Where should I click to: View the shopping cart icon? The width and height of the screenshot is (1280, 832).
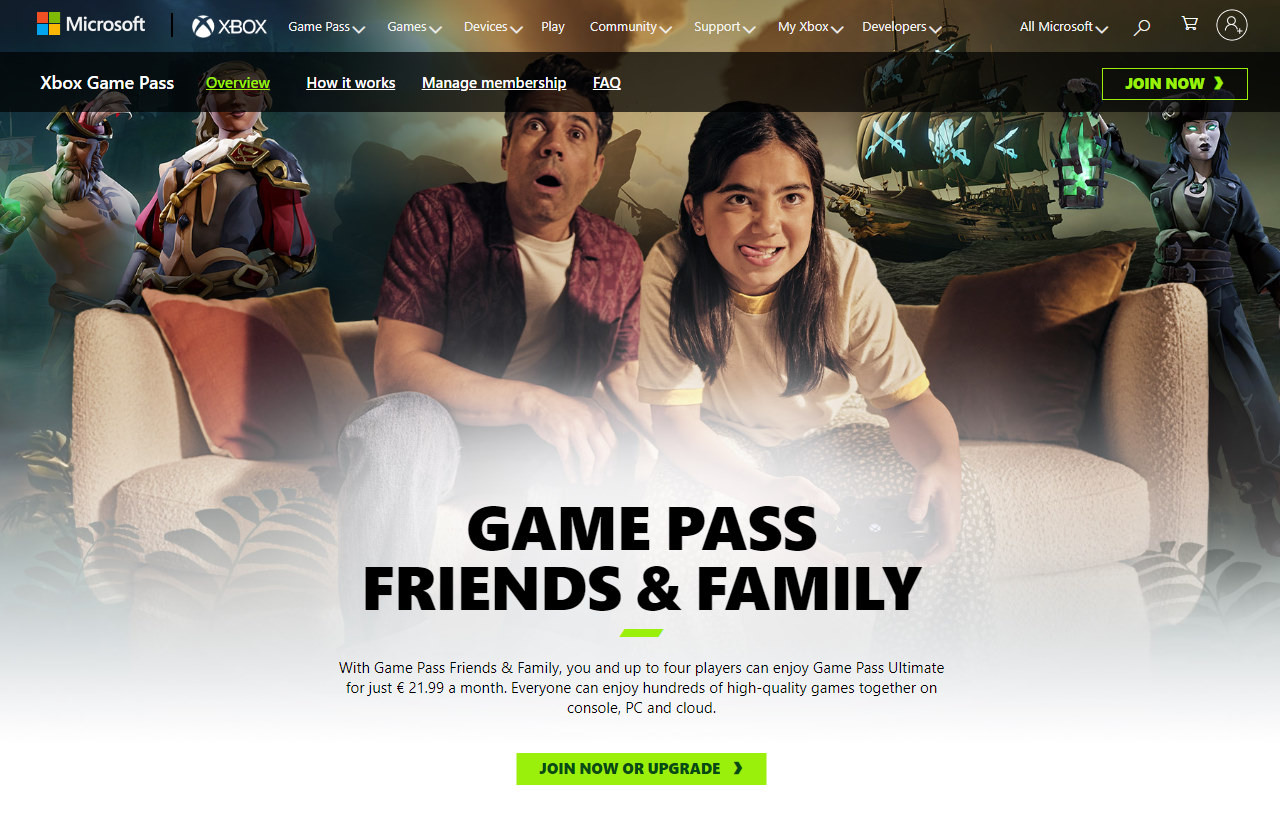point(1189,24)
